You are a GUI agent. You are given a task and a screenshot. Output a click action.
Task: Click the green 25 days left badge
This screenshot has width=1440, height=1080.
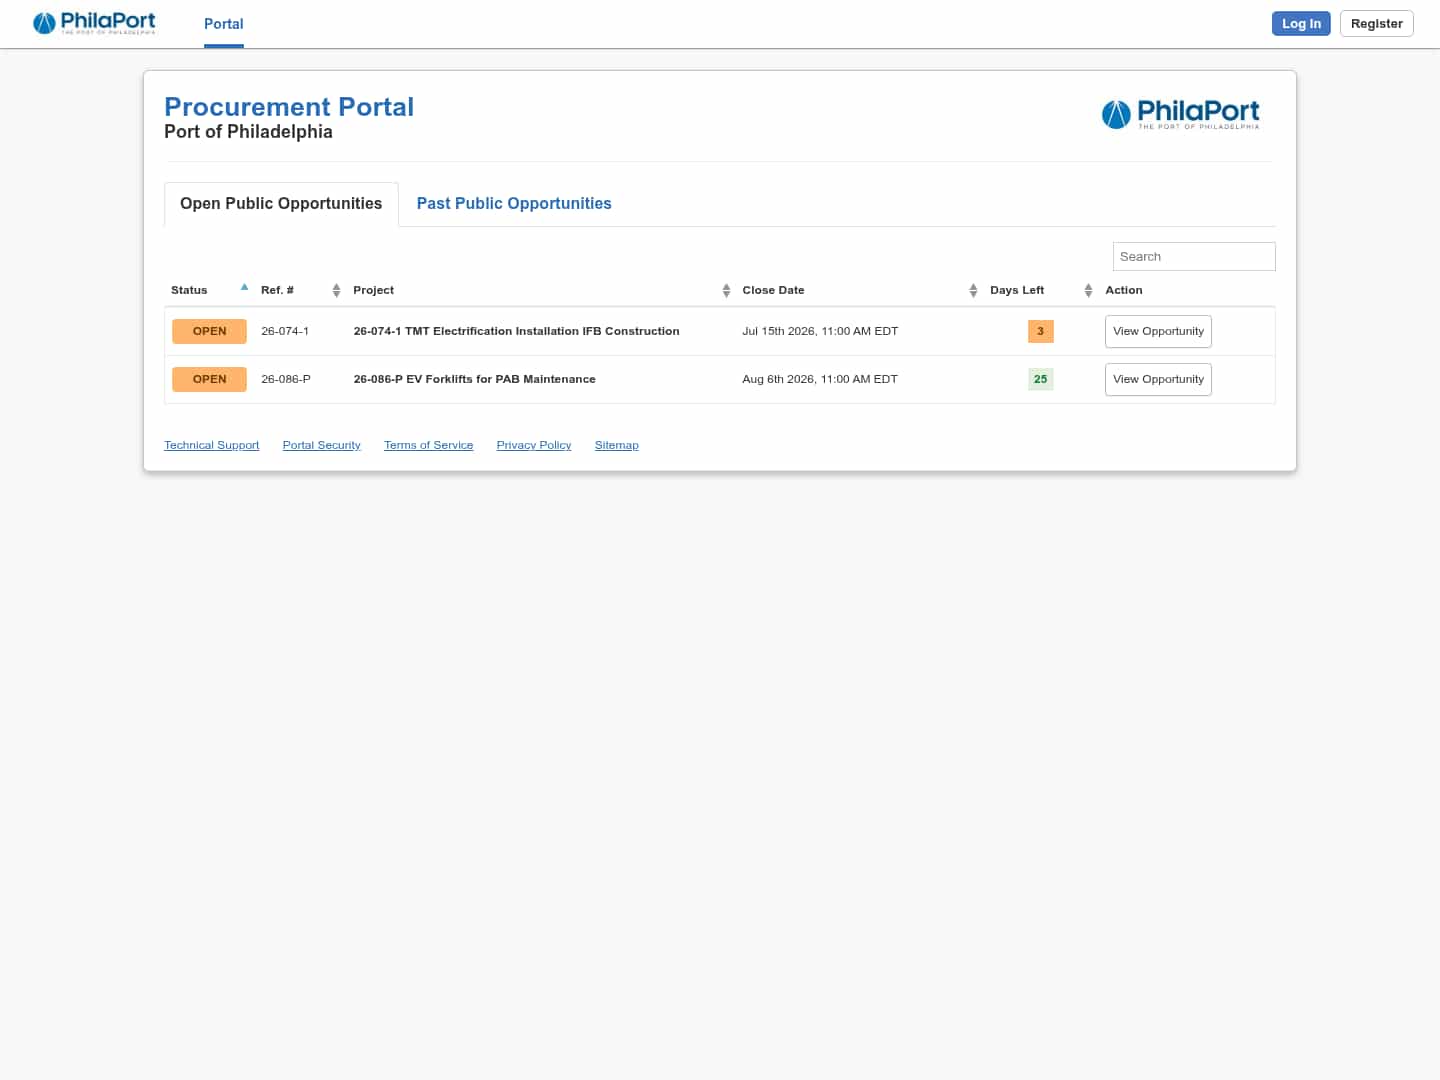pos(1040,379)
